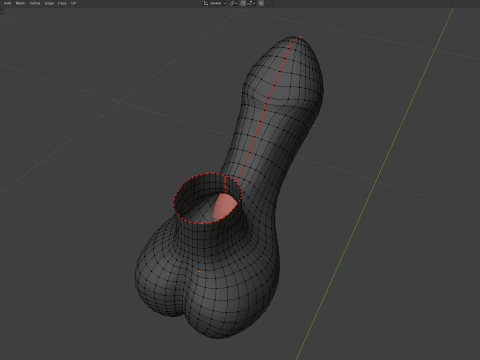Open the Add menu
The width and height of the screenshot is (480, 360).
(x=7, y=3)
